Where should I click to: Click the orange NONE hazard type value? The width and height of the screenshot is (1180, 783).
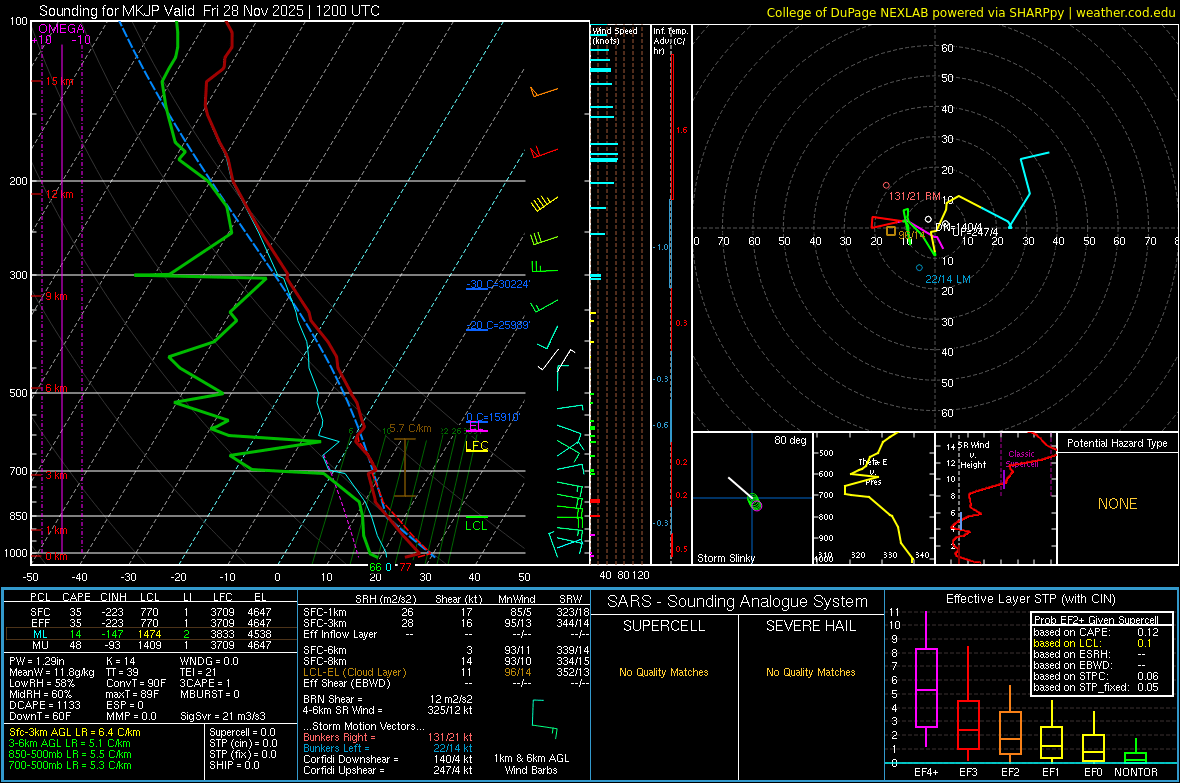[x=1117, y=504]
